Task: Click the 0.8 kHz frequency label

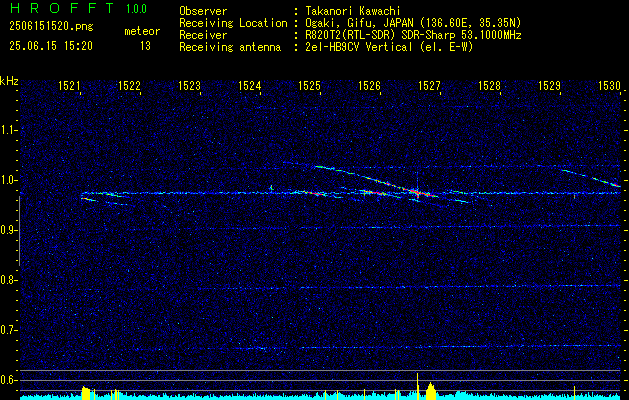Action: tap(8, 280)
